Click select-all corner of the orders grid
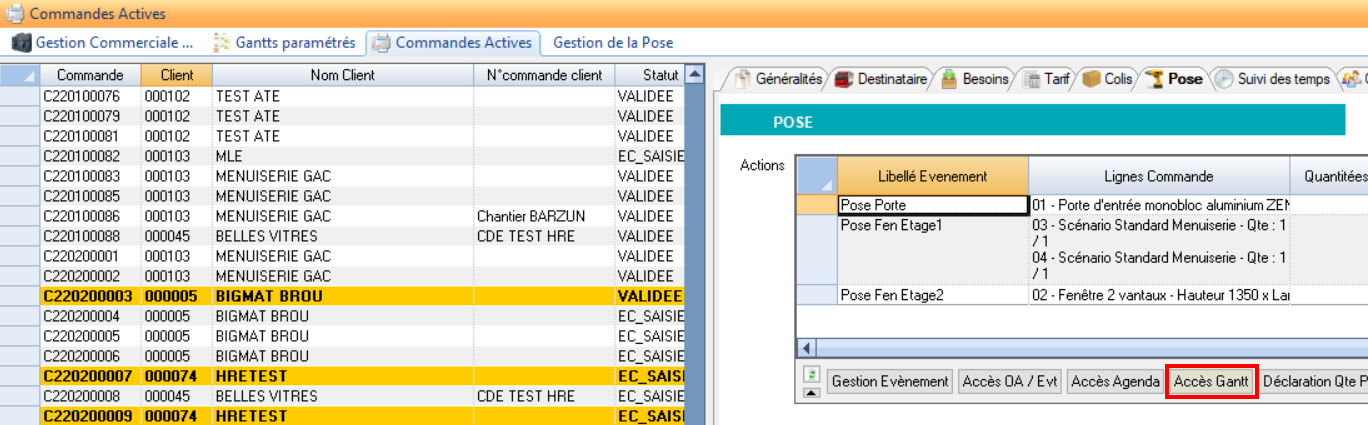1368x425 pixels. point(20,75)
